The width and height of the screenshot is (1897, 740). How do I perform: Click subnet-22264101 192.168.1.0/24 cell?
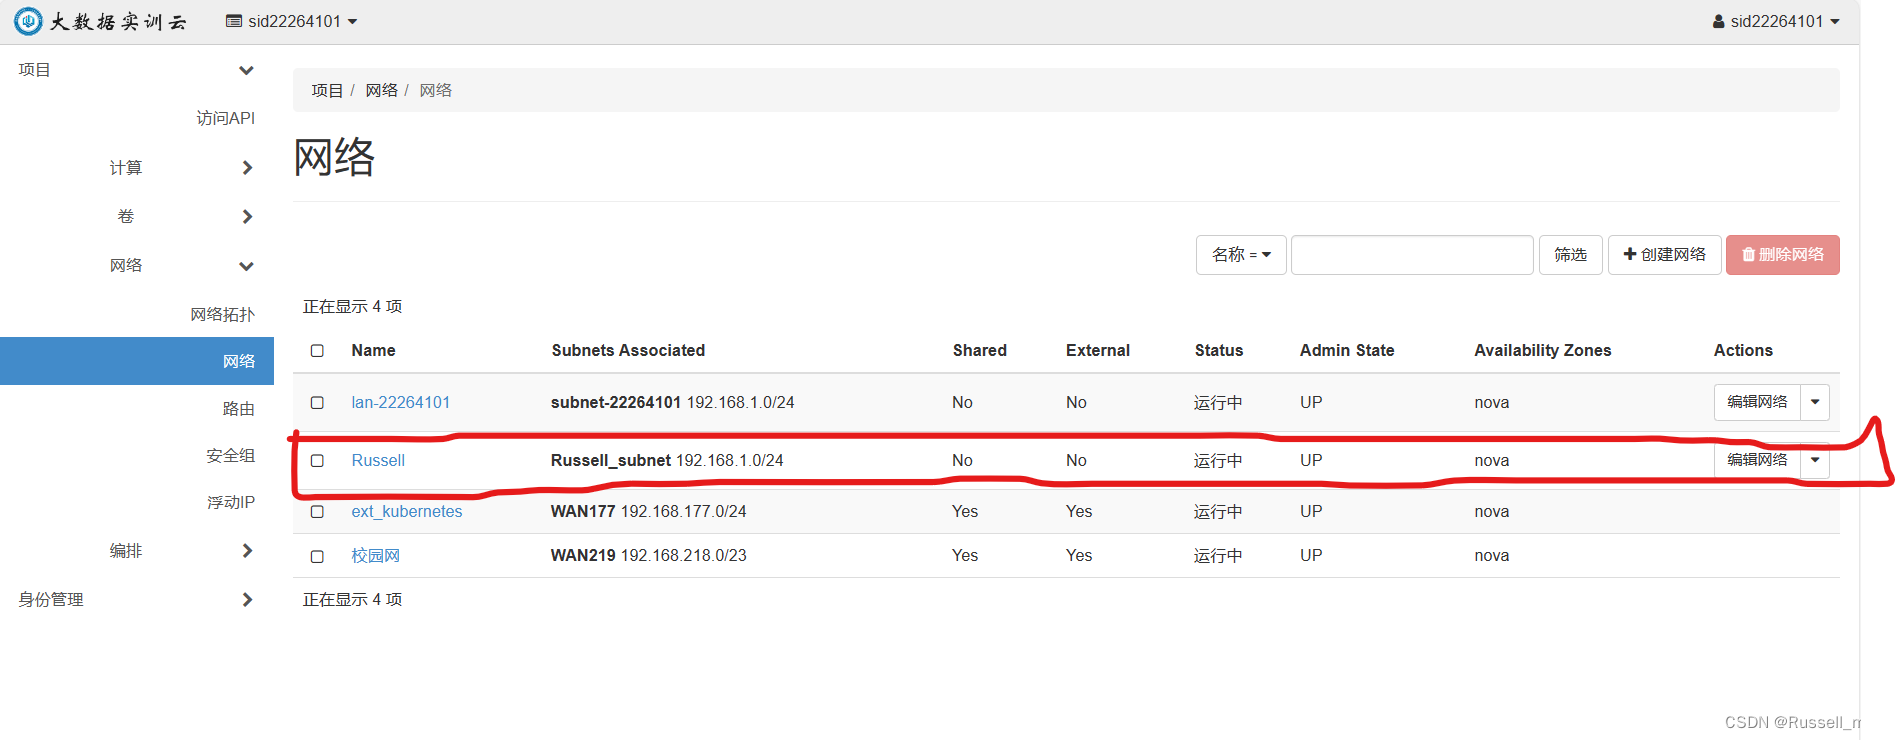click(x=672, y=402)
